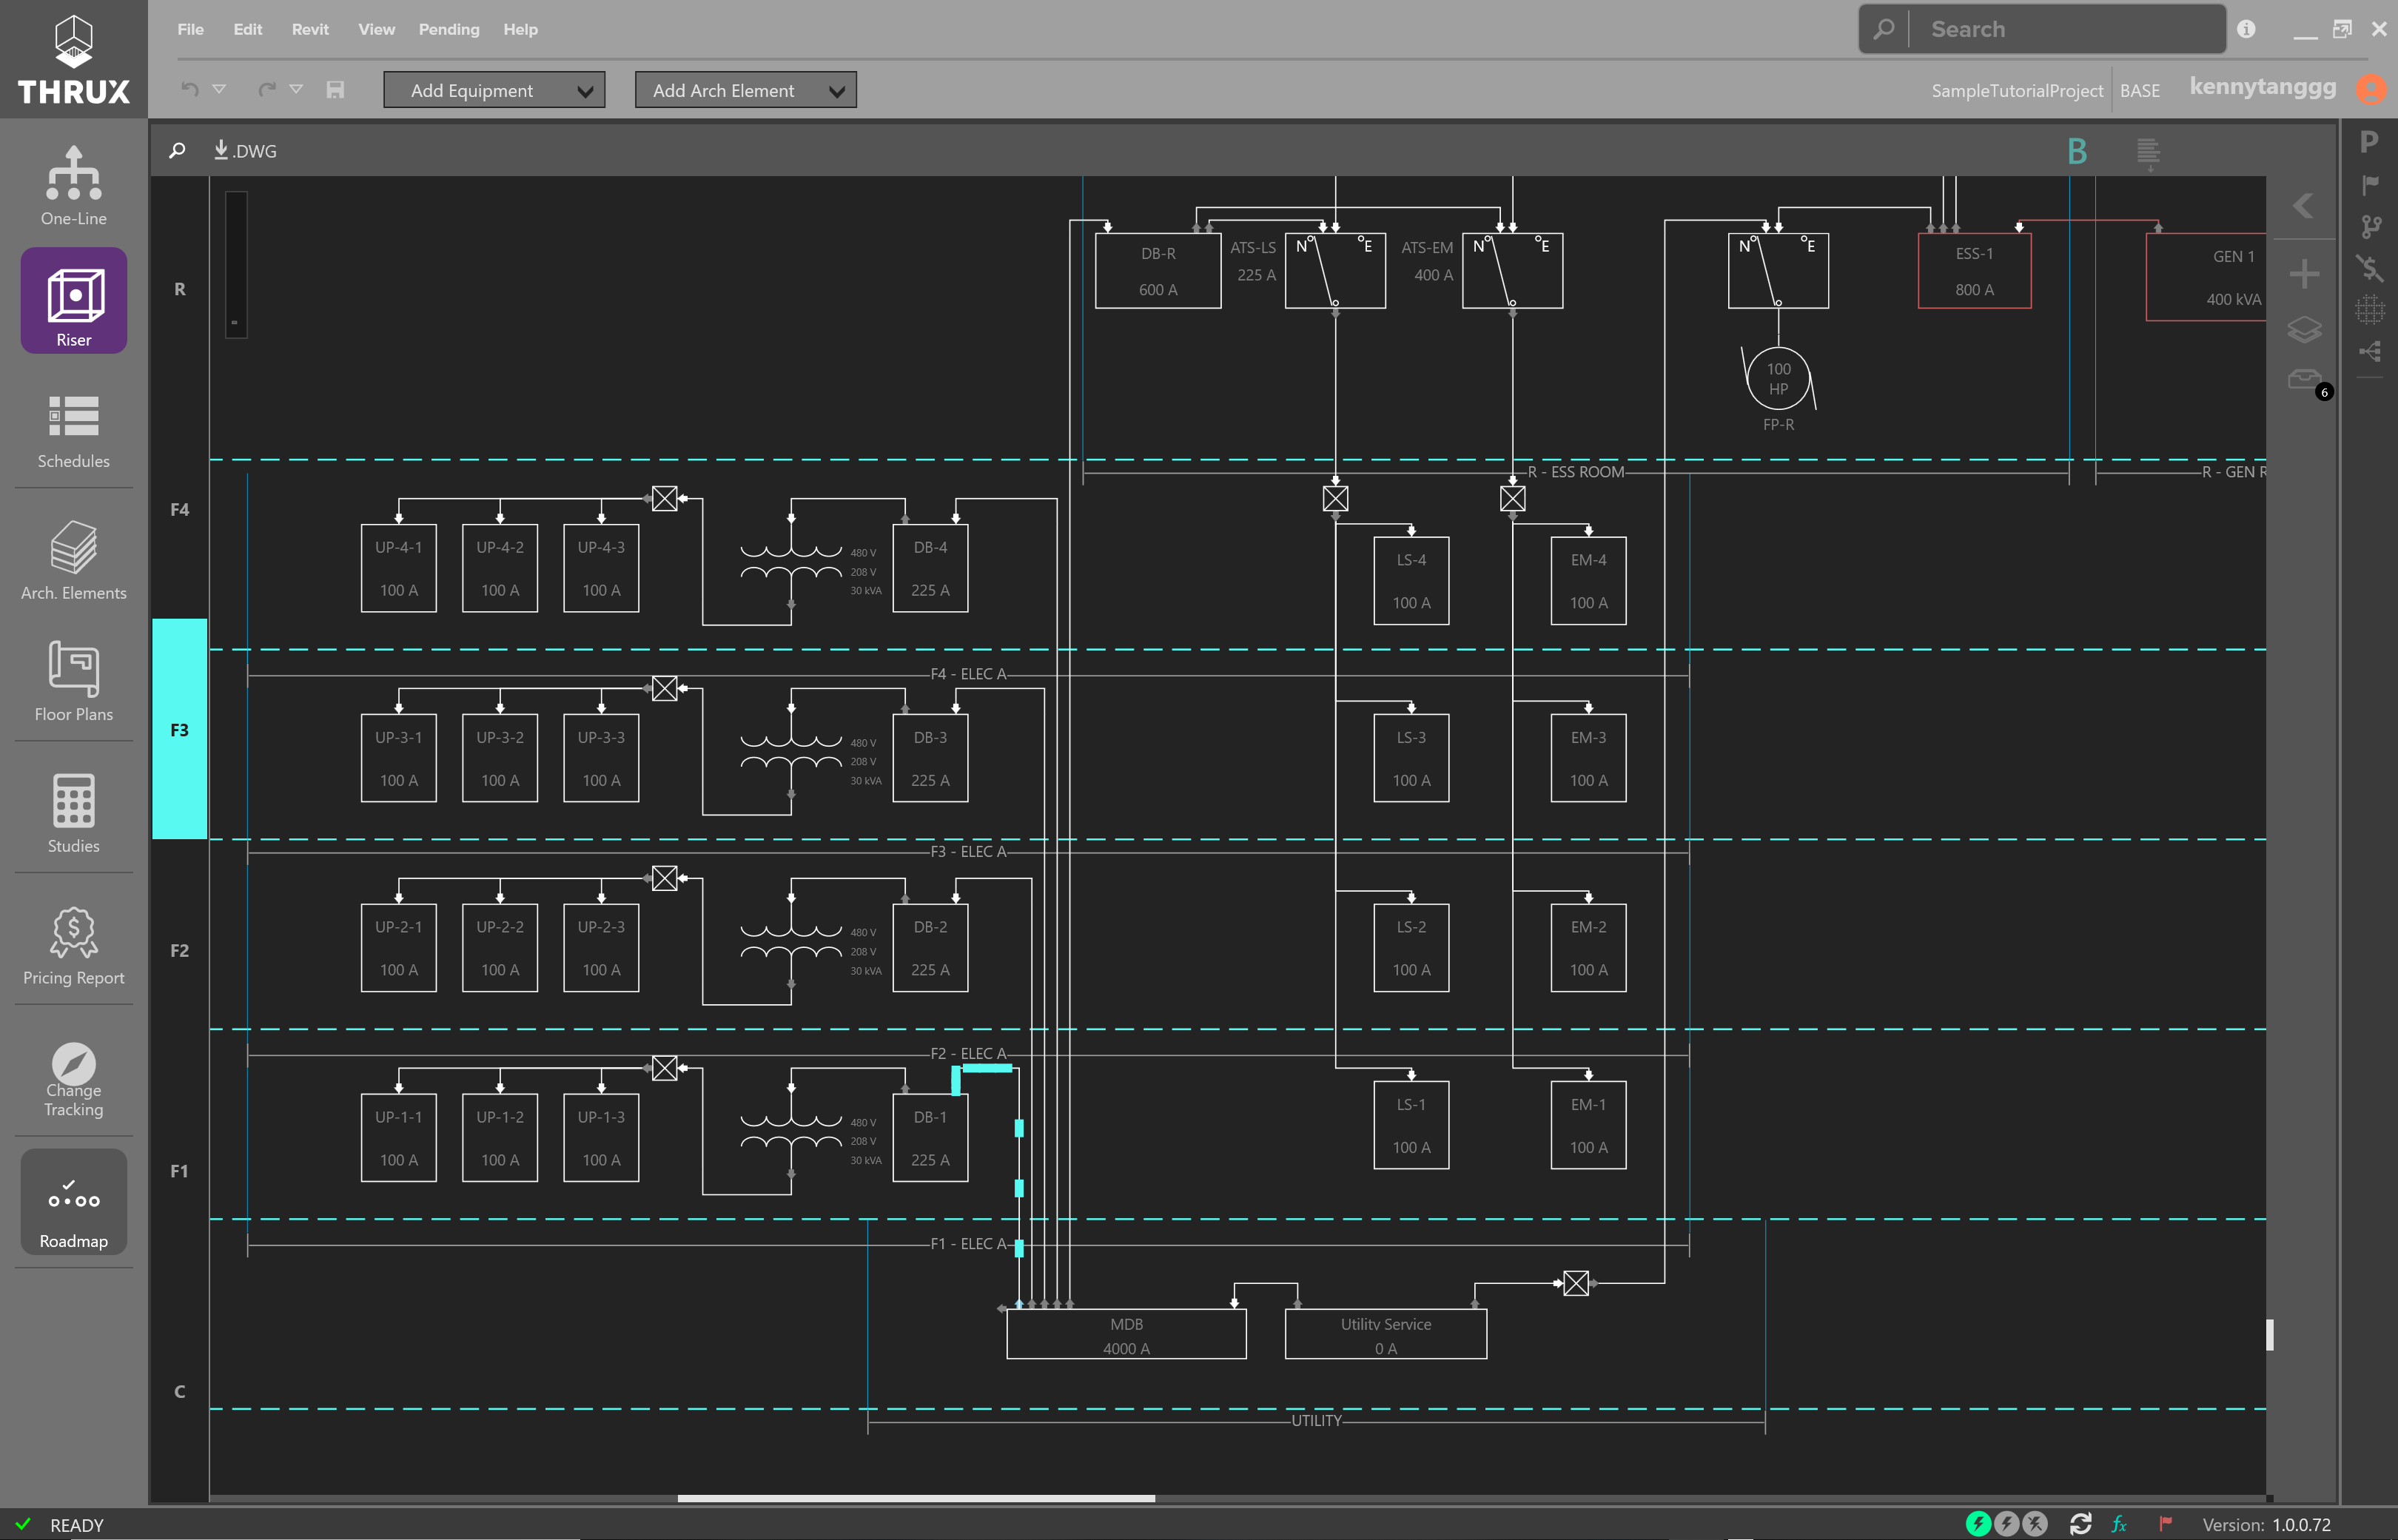Screen dimensions: 2398x1540
Task: Click the BASE label
Action: click(2139, 90)
